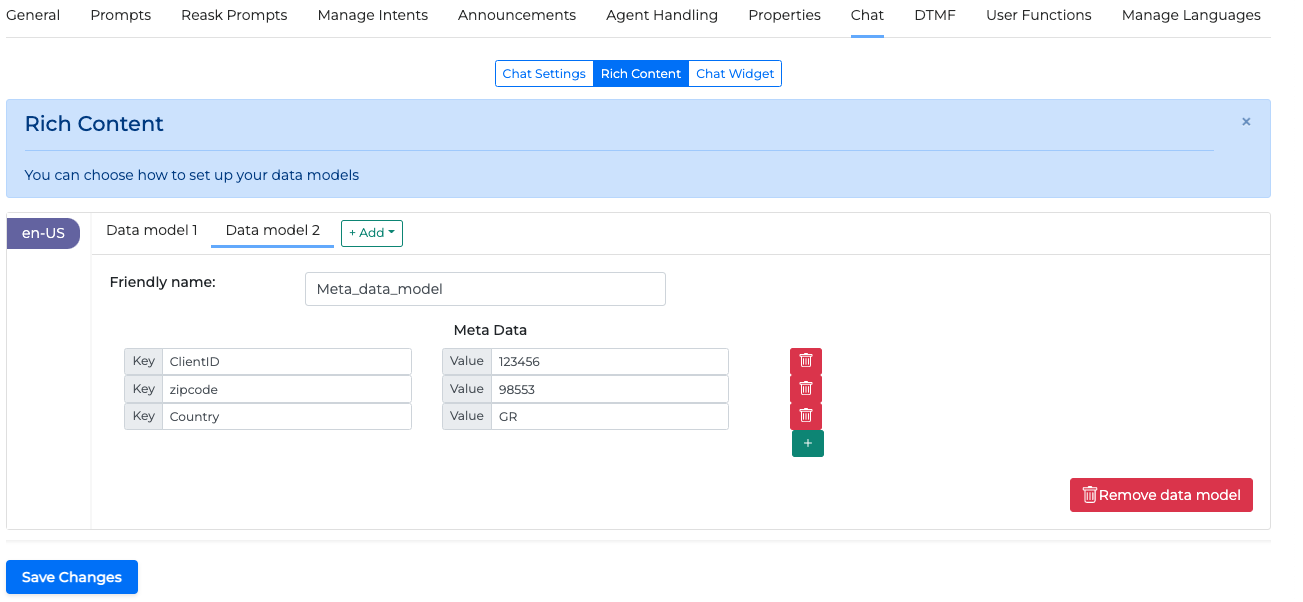This screenshot has height=602, width=1303.
Task: Delete the ClientID metadata row
Action: [805, 361]
